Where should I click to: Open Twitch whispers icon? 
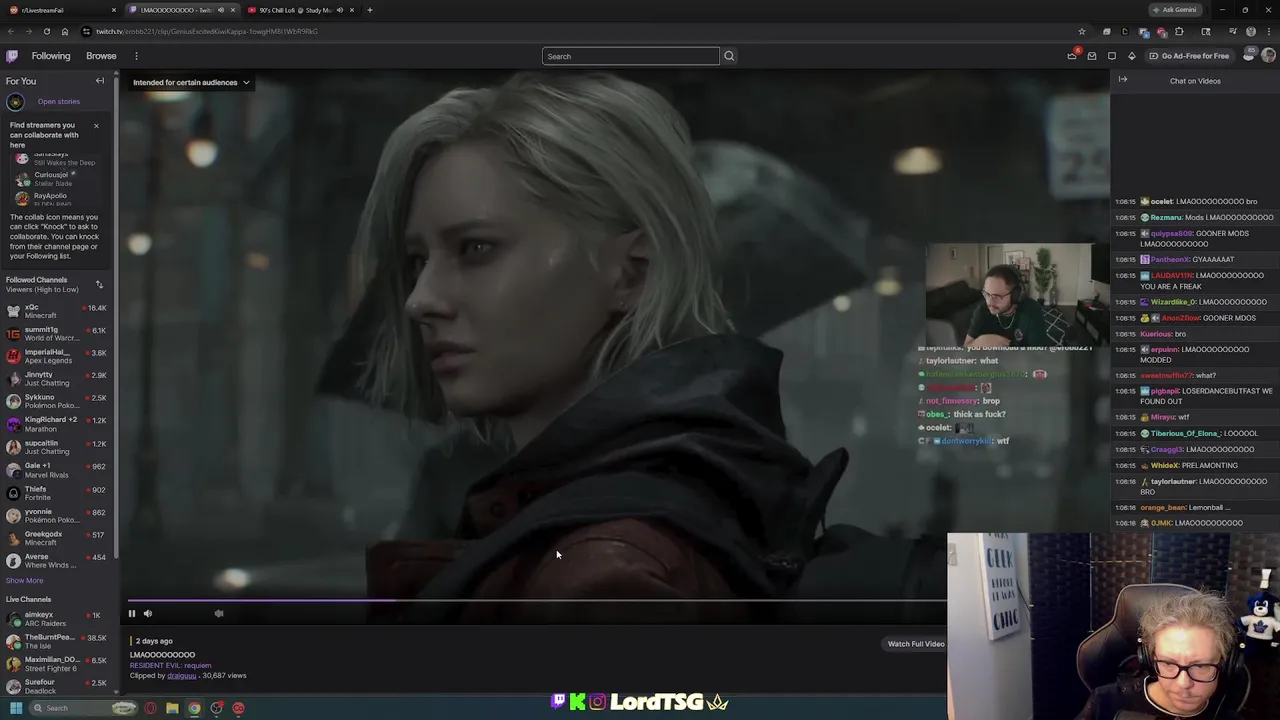pyautogui.click(x=1111, y=56)
